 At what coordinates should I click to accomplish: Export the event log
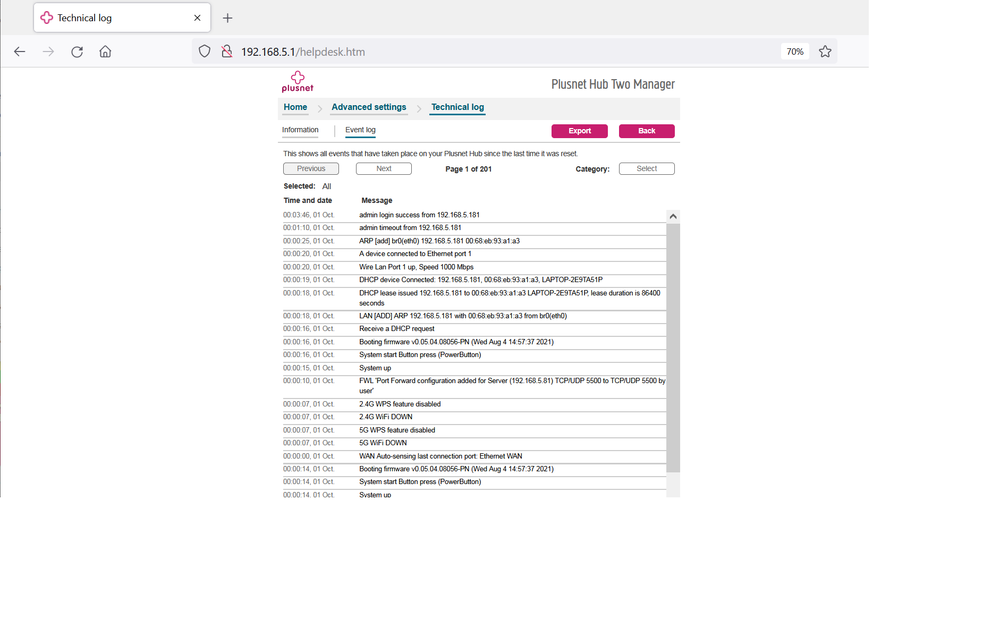click(x=579, y=131)
